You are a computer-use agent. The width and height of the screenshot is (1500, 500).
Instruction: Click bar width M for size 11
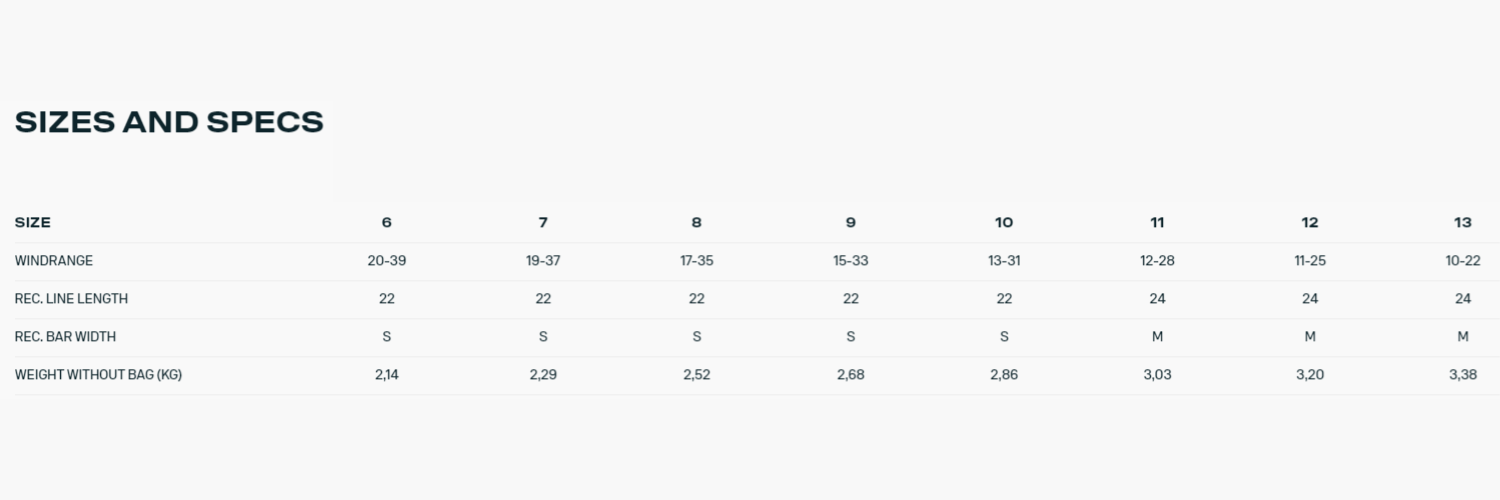[1157, 337]
